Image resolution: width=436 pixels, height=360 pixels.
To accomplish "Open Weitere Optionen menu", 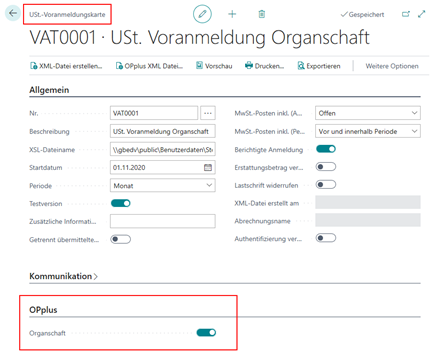I will [392, 66].
